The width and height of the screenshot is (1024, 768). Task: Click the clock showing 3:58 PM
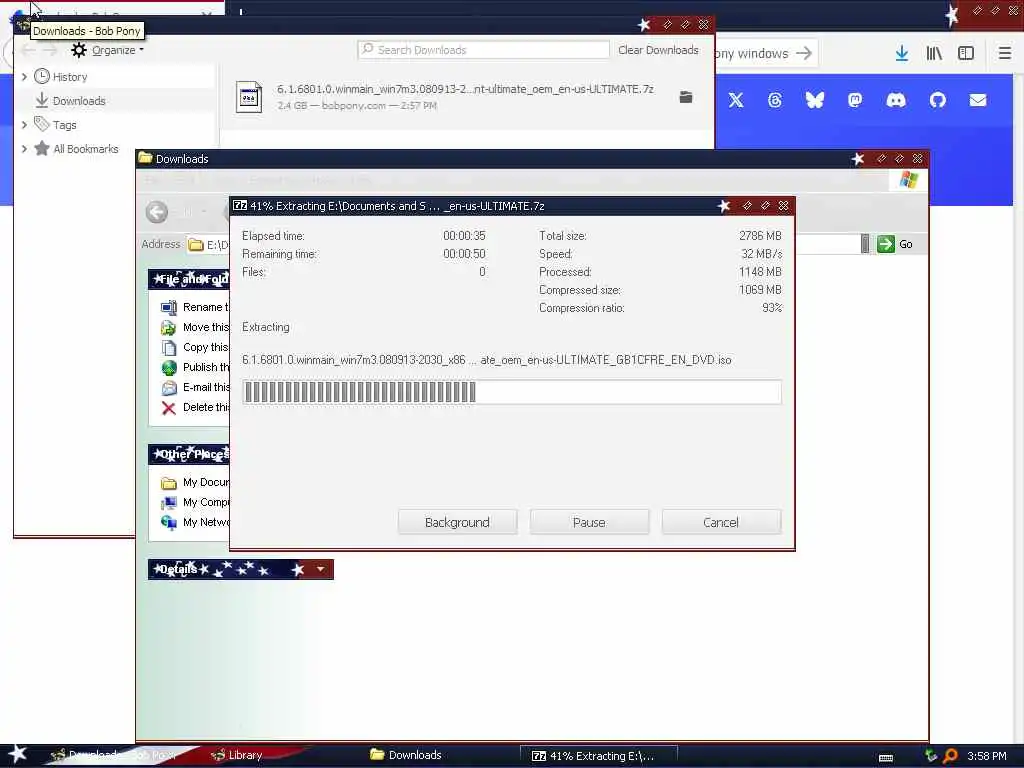(x=987, y=756)
